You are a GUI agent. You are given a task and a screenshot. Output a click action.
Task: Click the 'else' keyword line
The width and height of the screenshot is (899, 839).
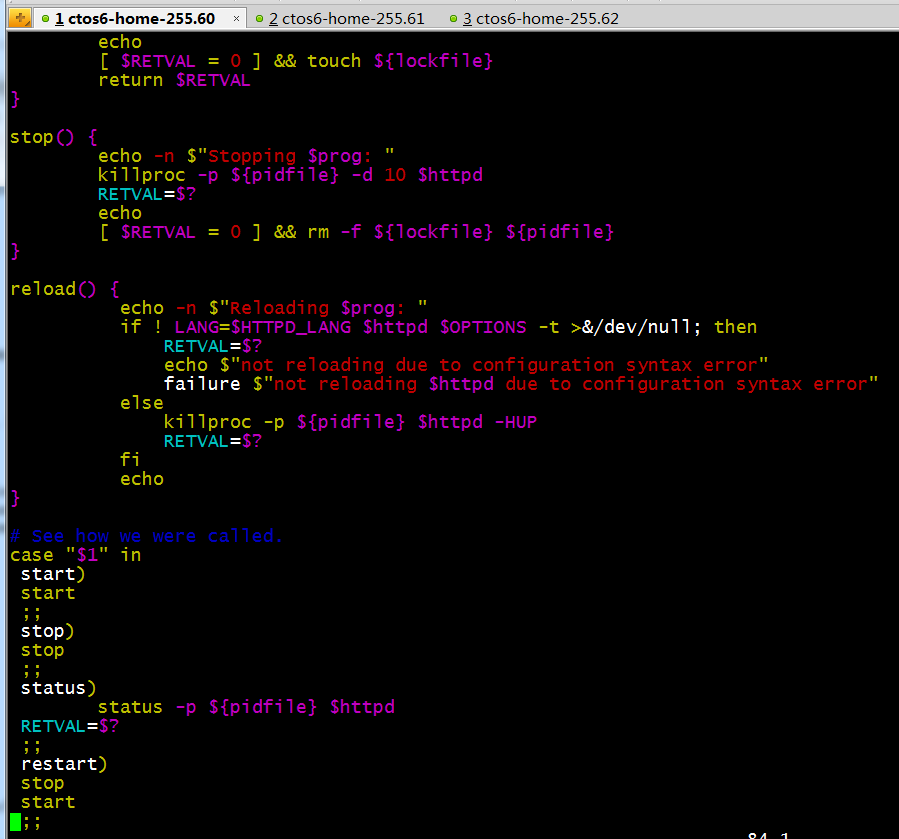tap(142, 403)
